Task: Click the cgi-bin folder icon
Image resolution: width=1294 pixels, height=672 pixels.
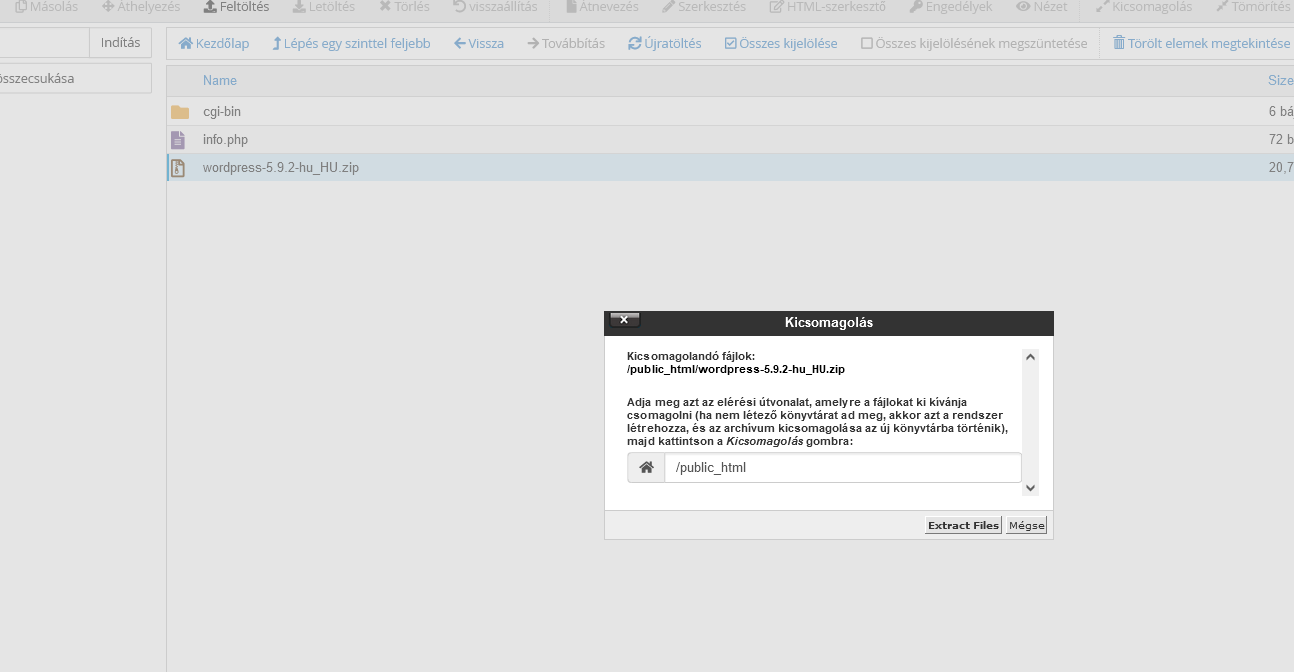Action: point(180,112)
